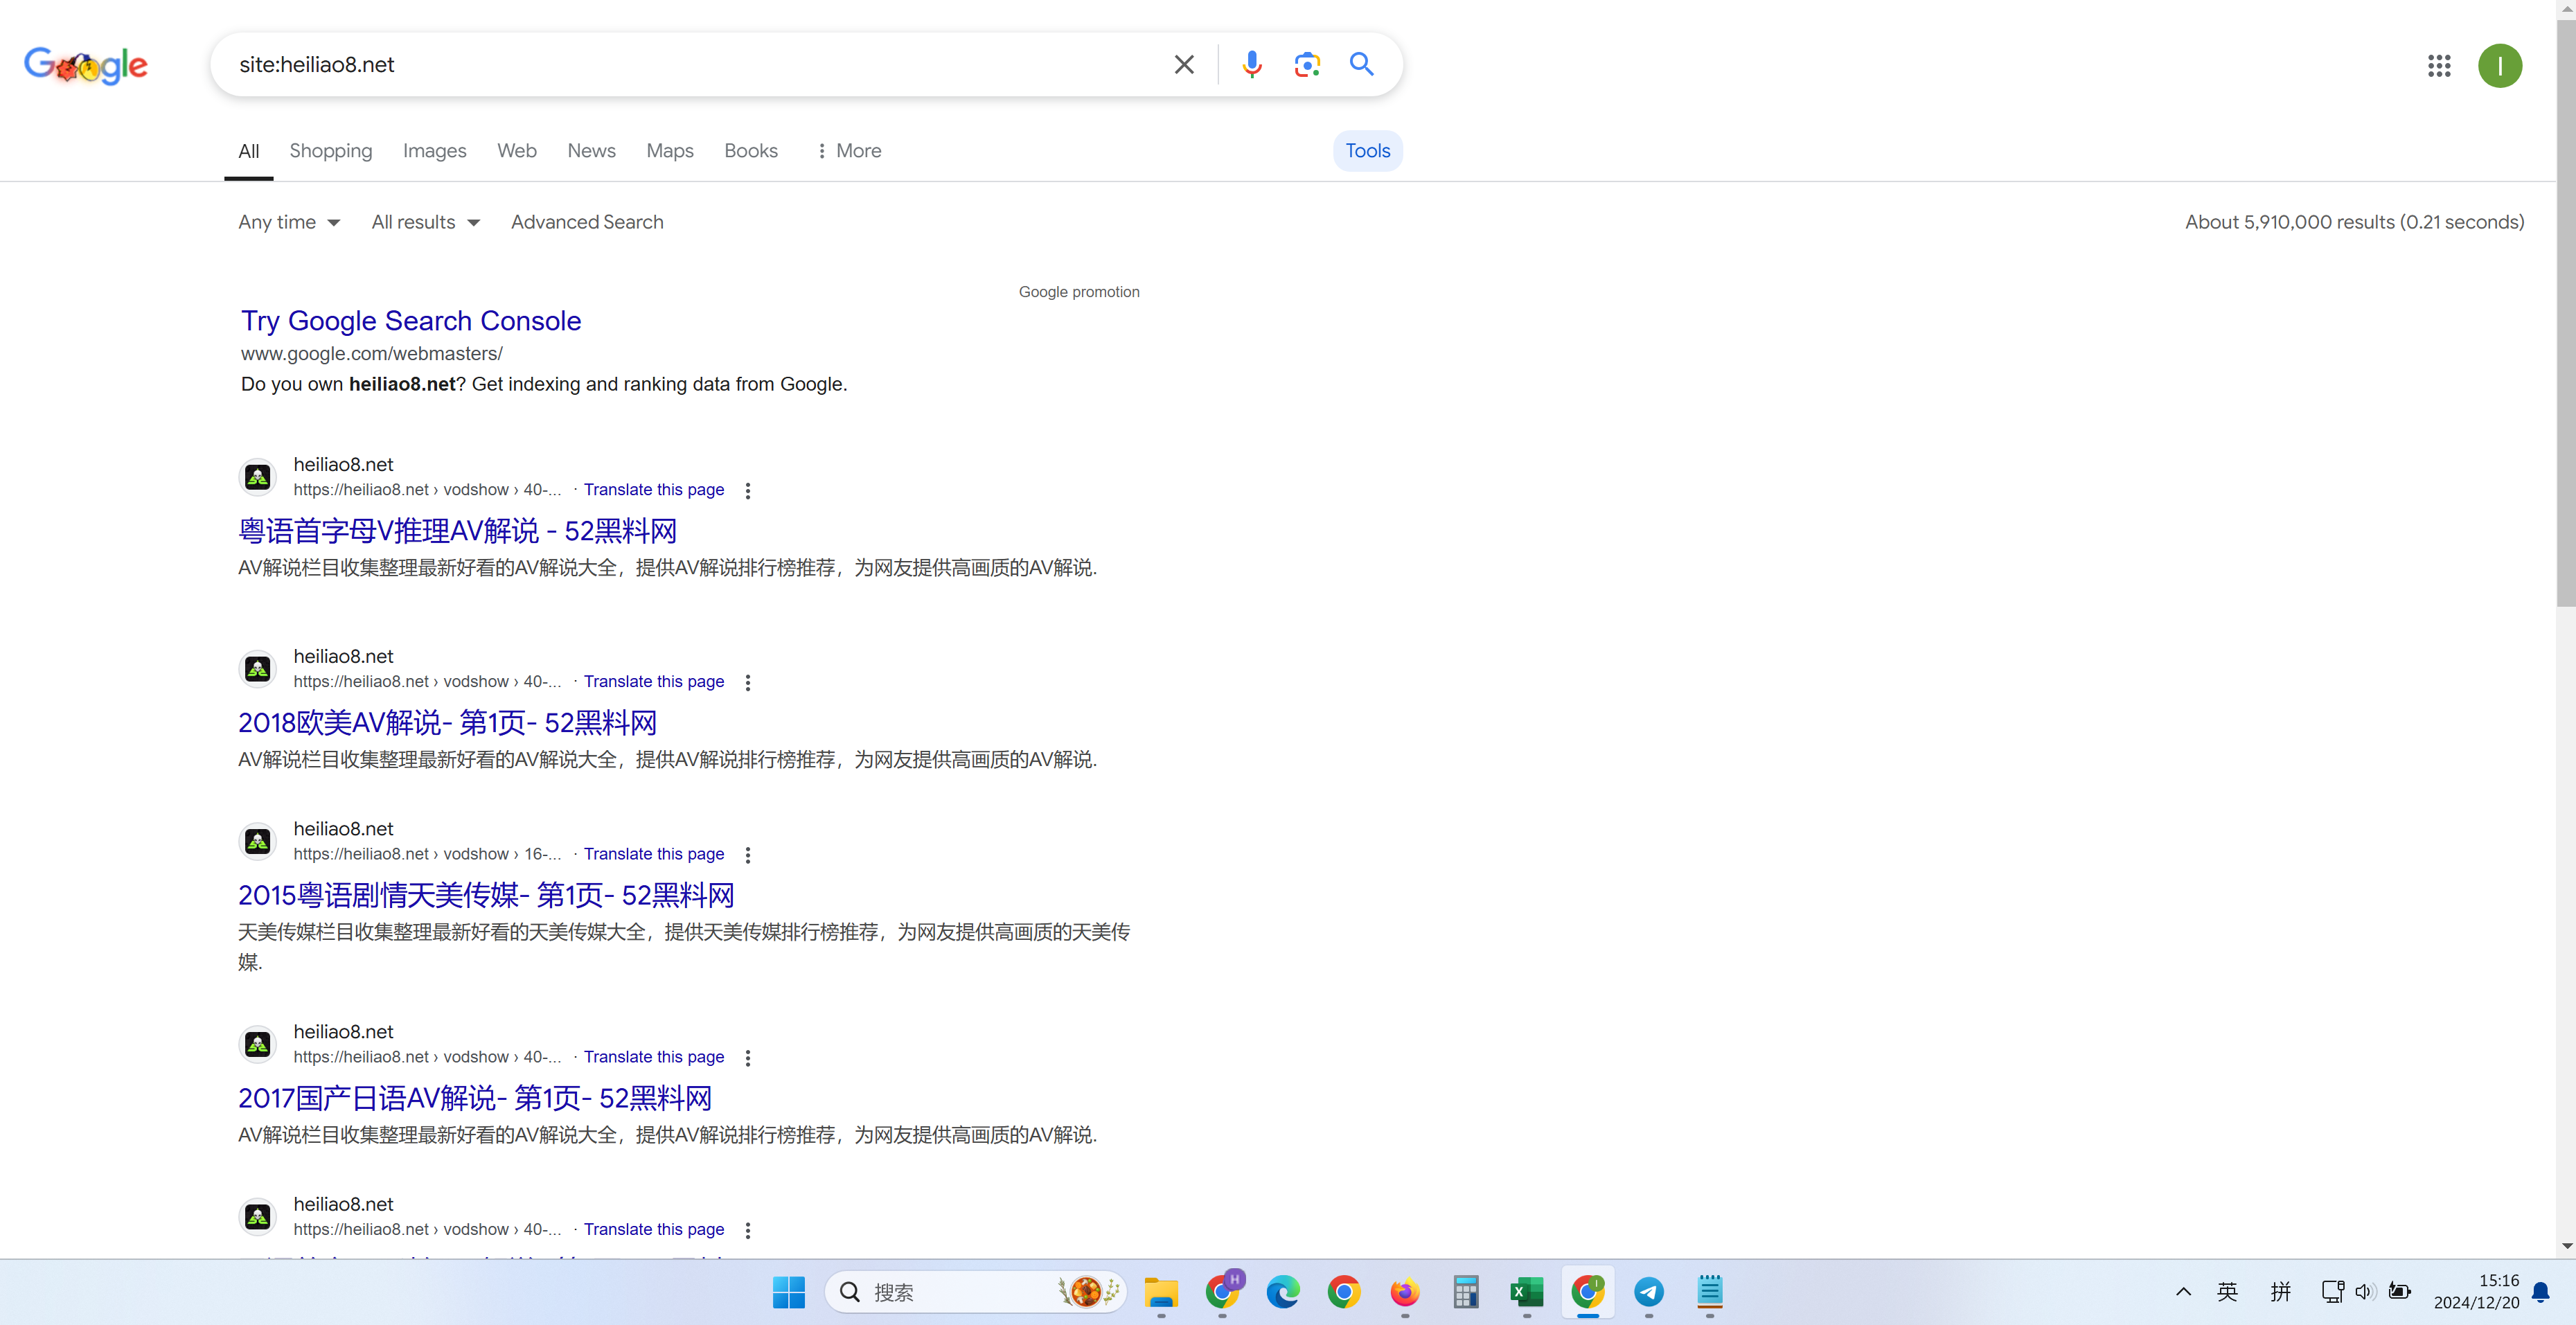
Task: Open Microsoft Edge from the taskbar
Action: [1283, 1292]
